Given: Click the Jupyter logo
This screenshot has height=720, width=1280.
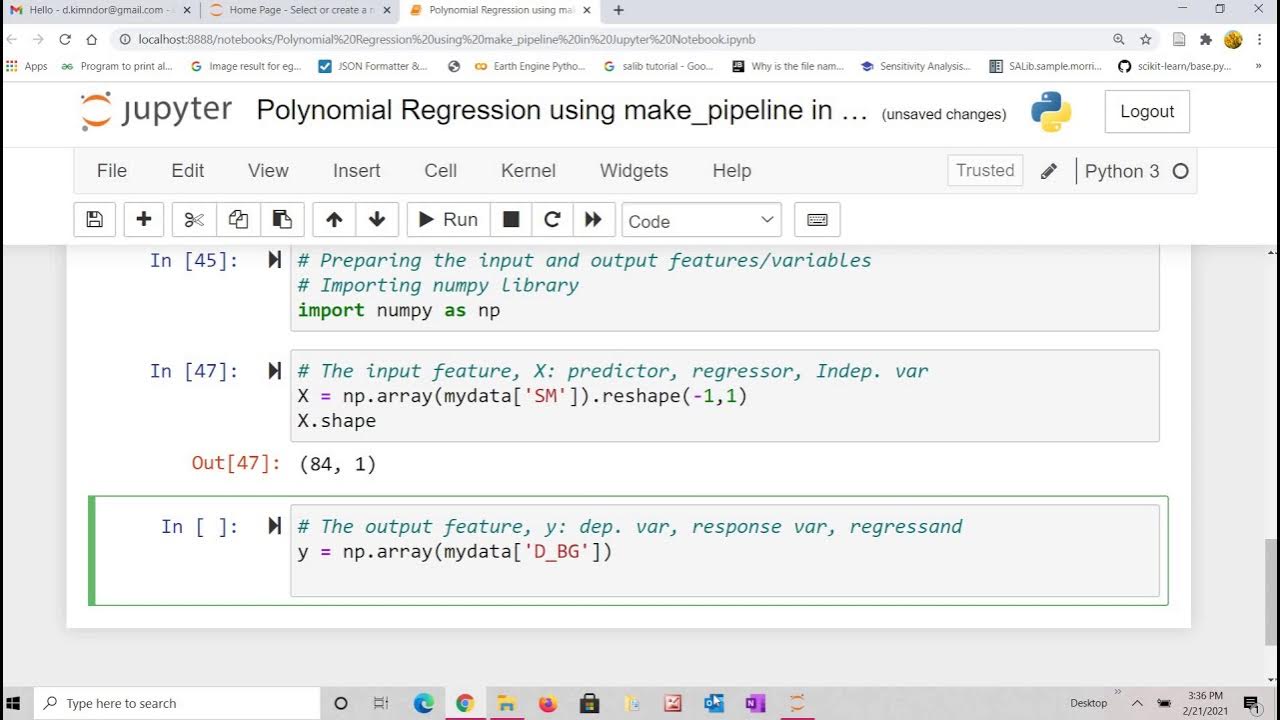Looking at the screenshot, I should (x=156, y=111).
